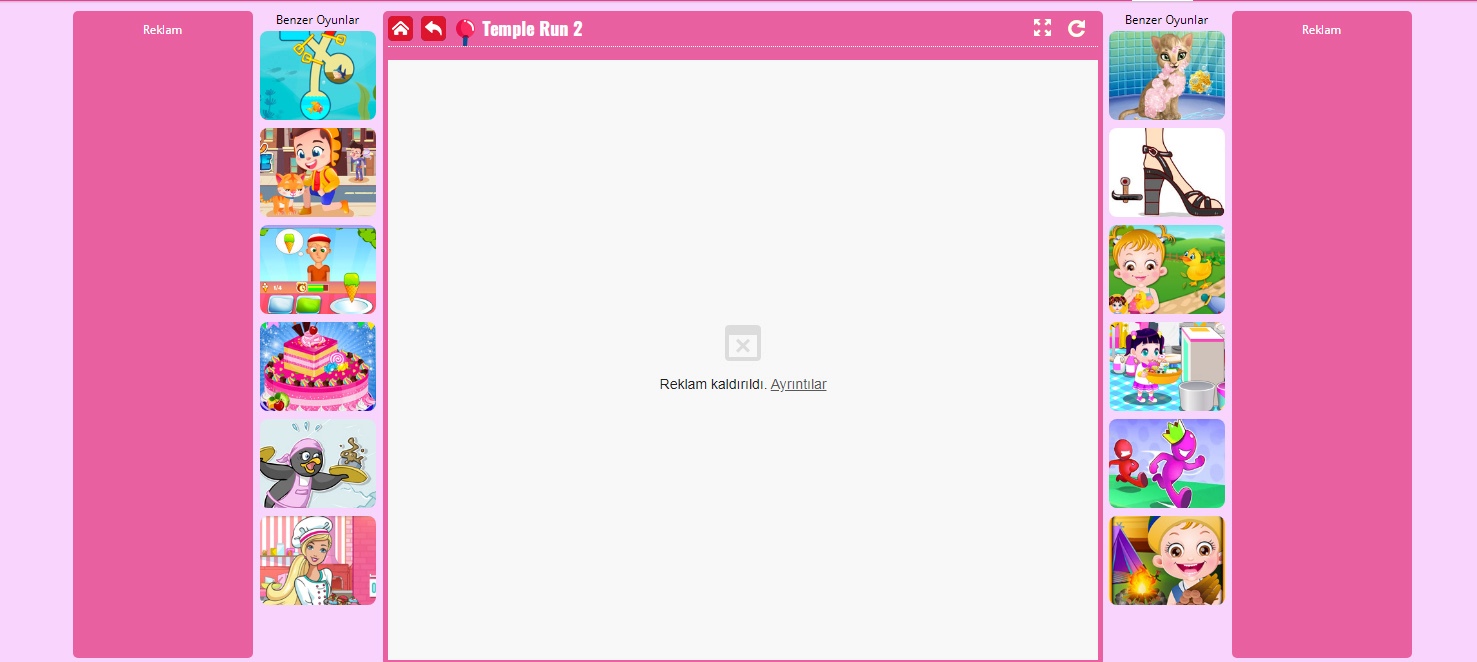The height and width of the screenshot is (662, 1477).
Task: Open the ice cream seller game thumbnail
Action: (x=318, y=269)
